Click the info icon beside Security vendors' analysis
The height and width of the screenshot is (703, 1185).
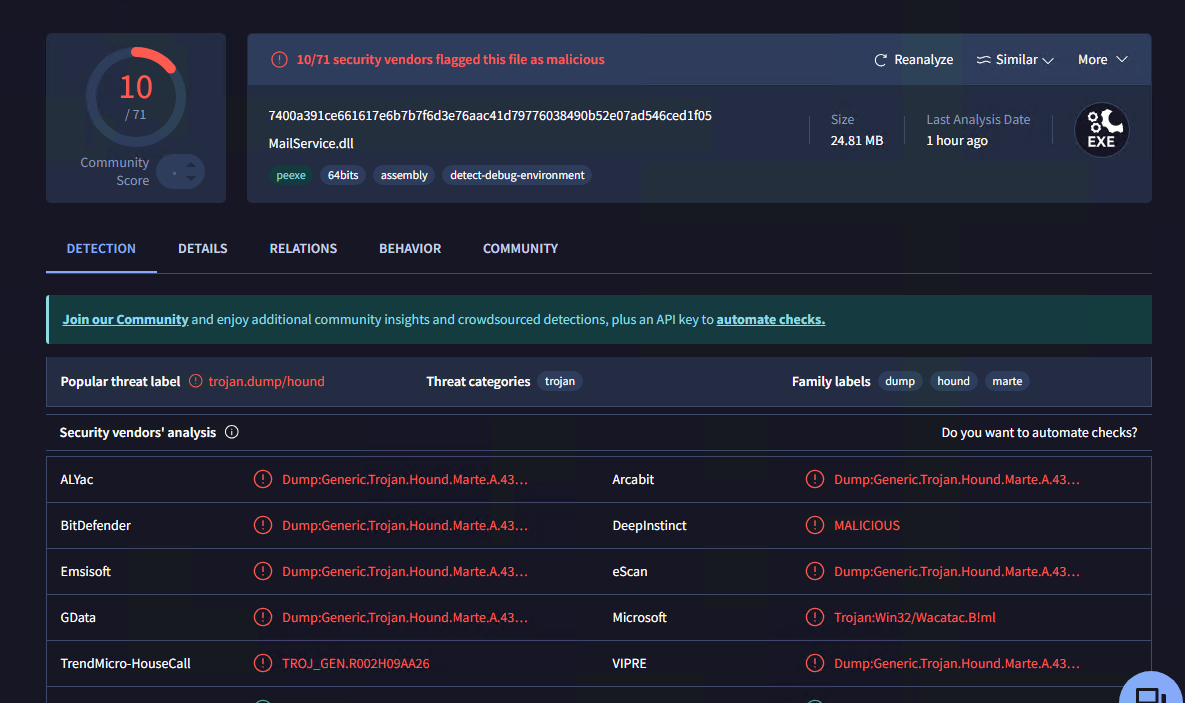[x=232, y=433]
